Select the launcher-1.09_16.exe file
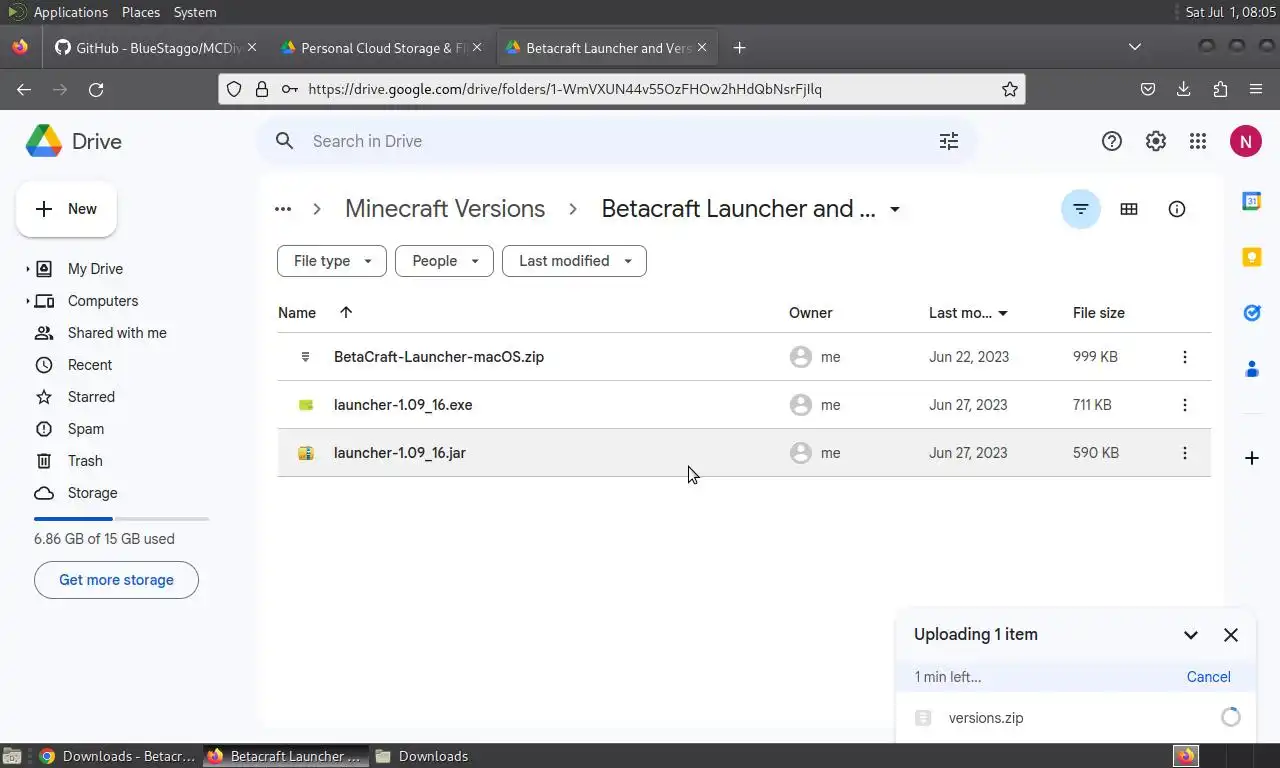 coord(744,405)
